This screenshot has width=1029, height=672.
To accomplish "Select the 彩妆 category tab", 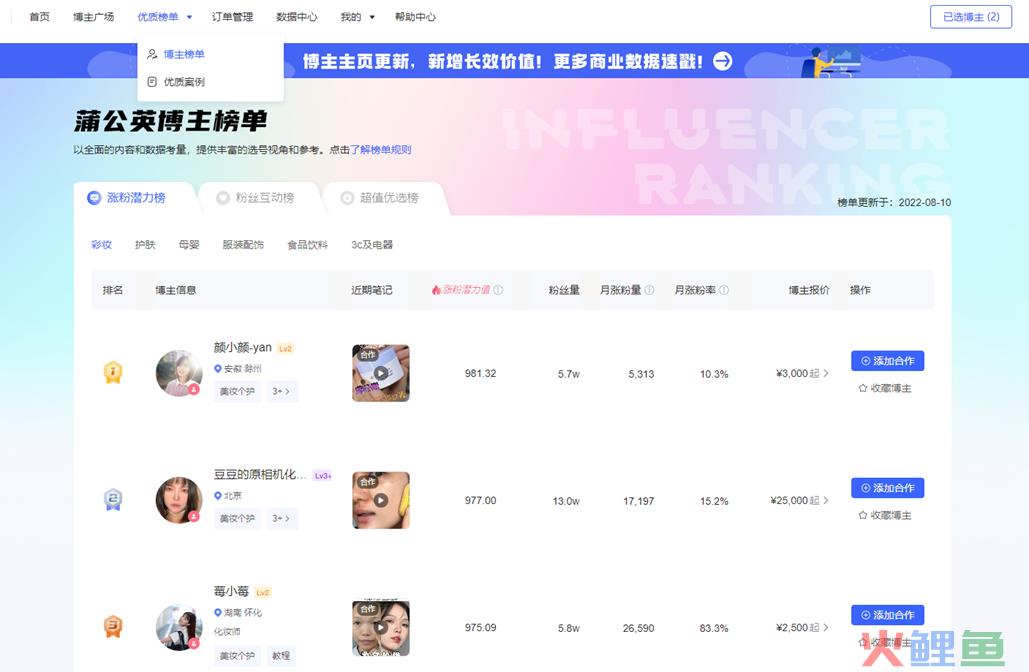I will (102, 245).
